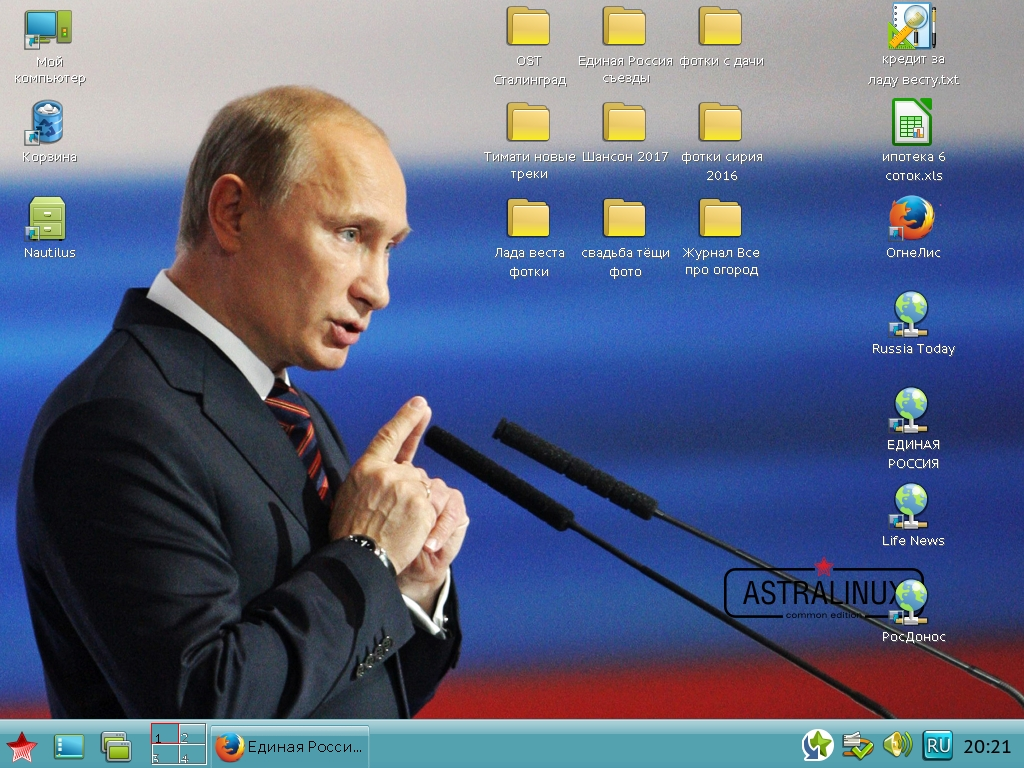Switch to virtual desktop 3
Viewport: 1024px width, 768px height.
click(165, 754)
